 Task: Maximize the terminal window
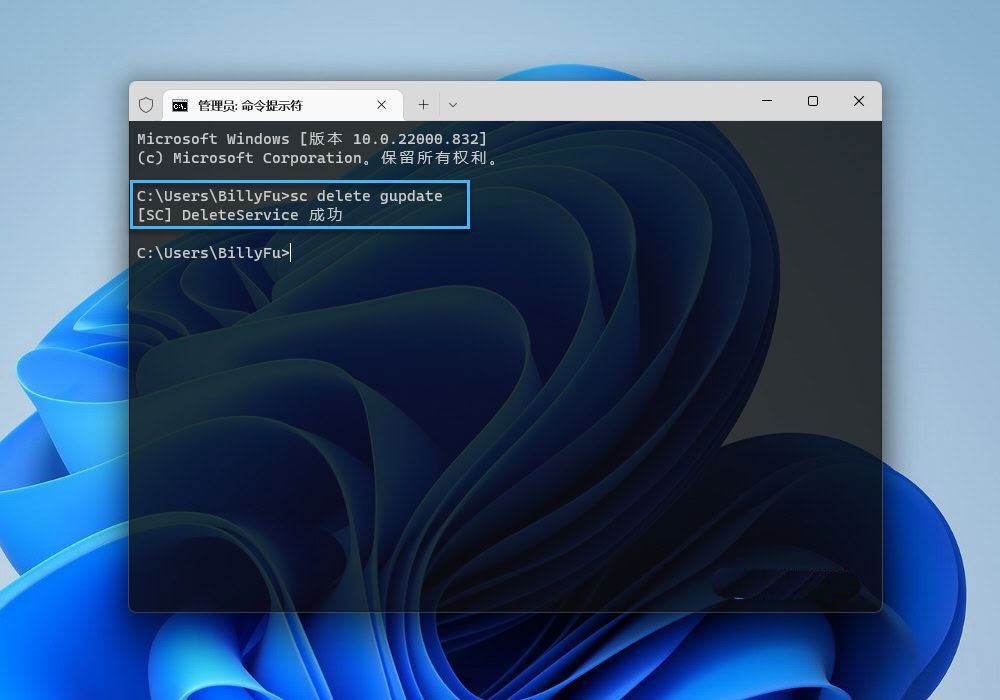coord(813,101)
